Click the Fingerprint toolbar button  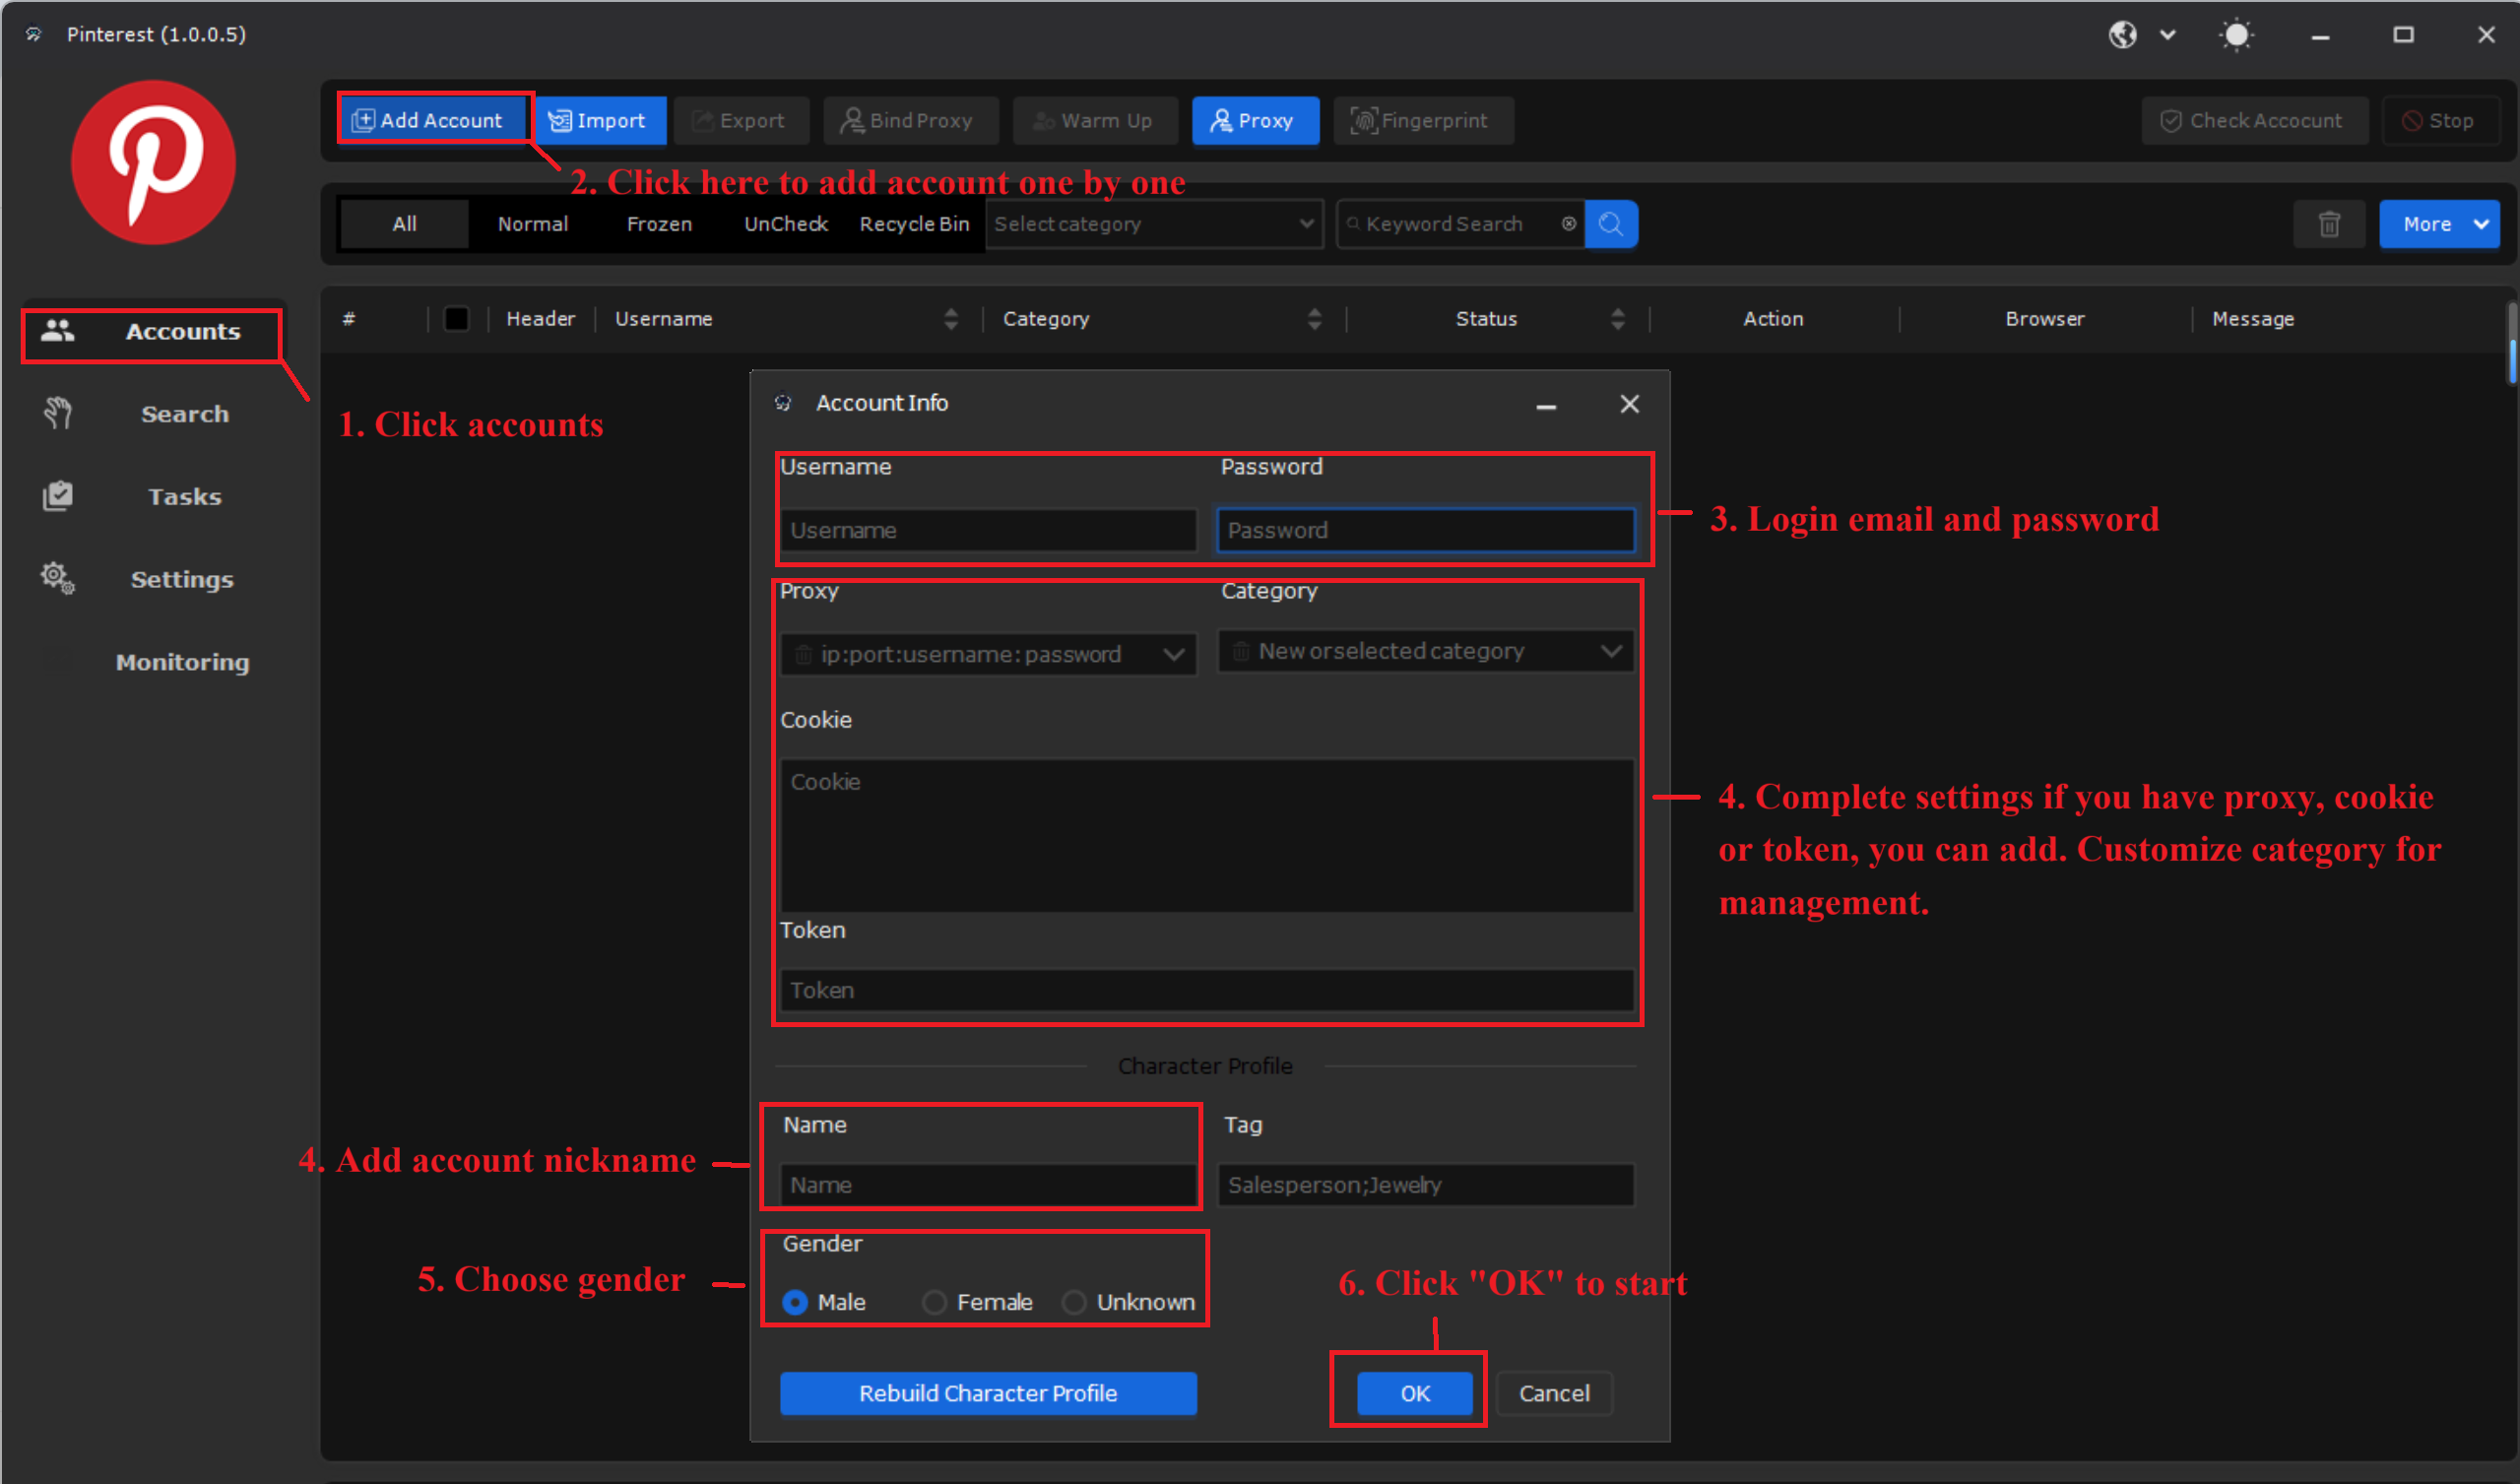pos(1422,120)
